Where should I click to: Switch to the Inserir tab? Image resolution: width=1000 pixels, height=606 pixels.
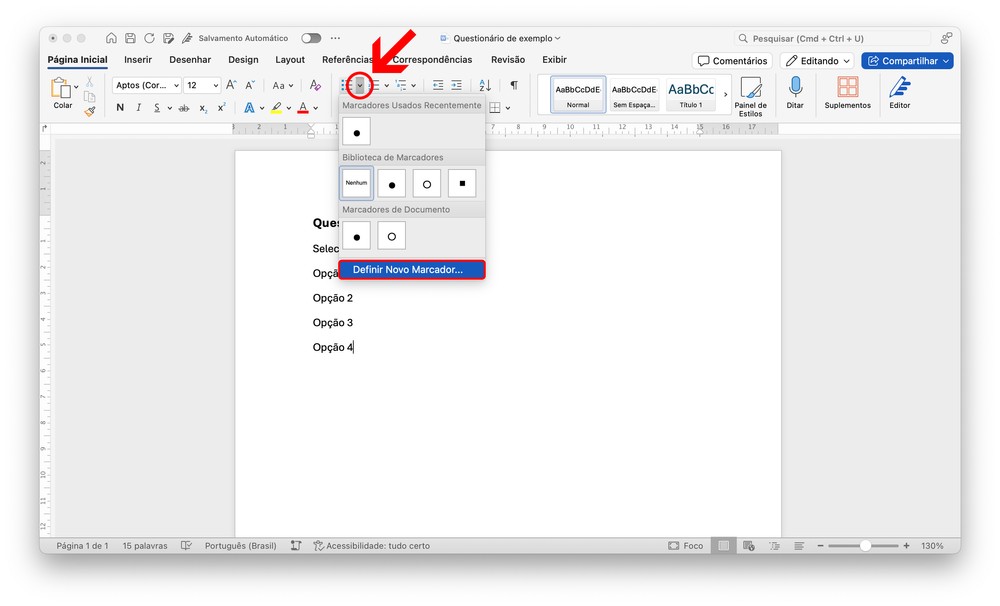coord(138,60)
